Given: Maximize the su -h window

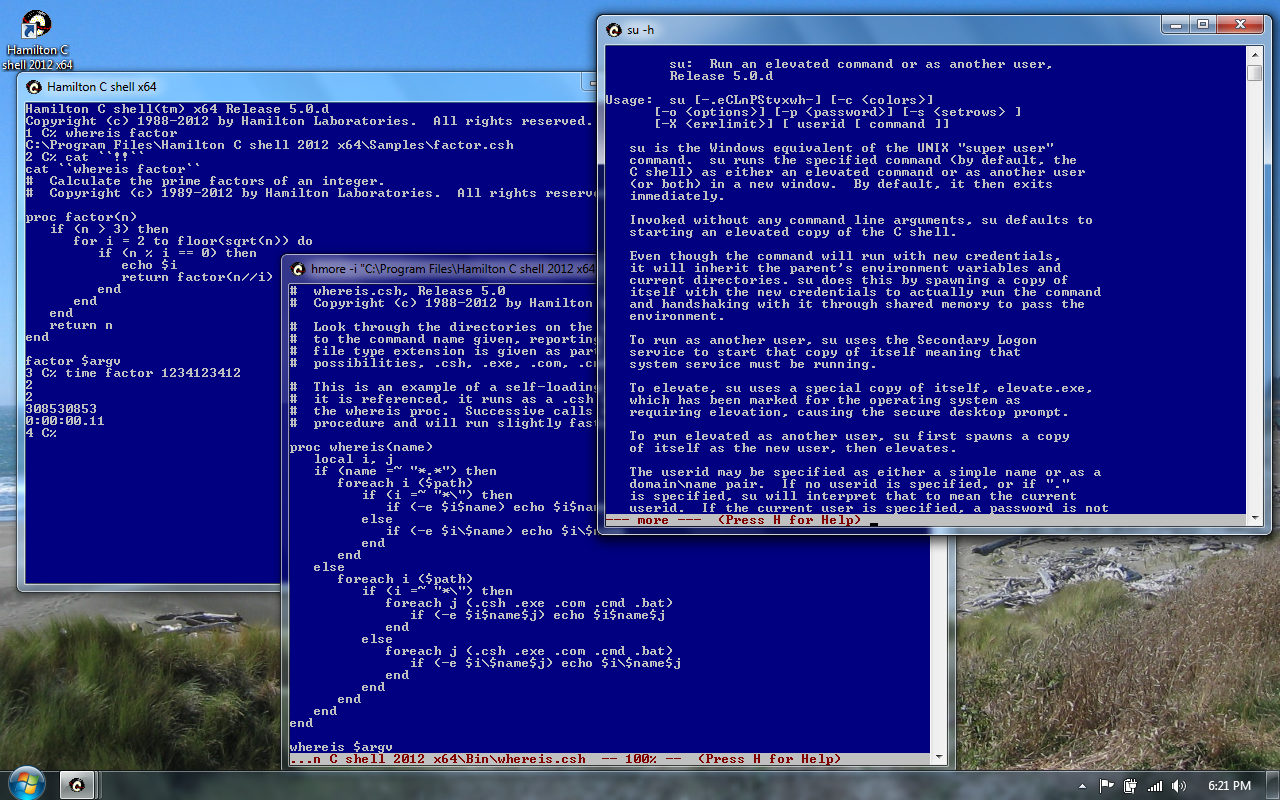Looking at the screenshot, I should click(x=1203, y=25).
